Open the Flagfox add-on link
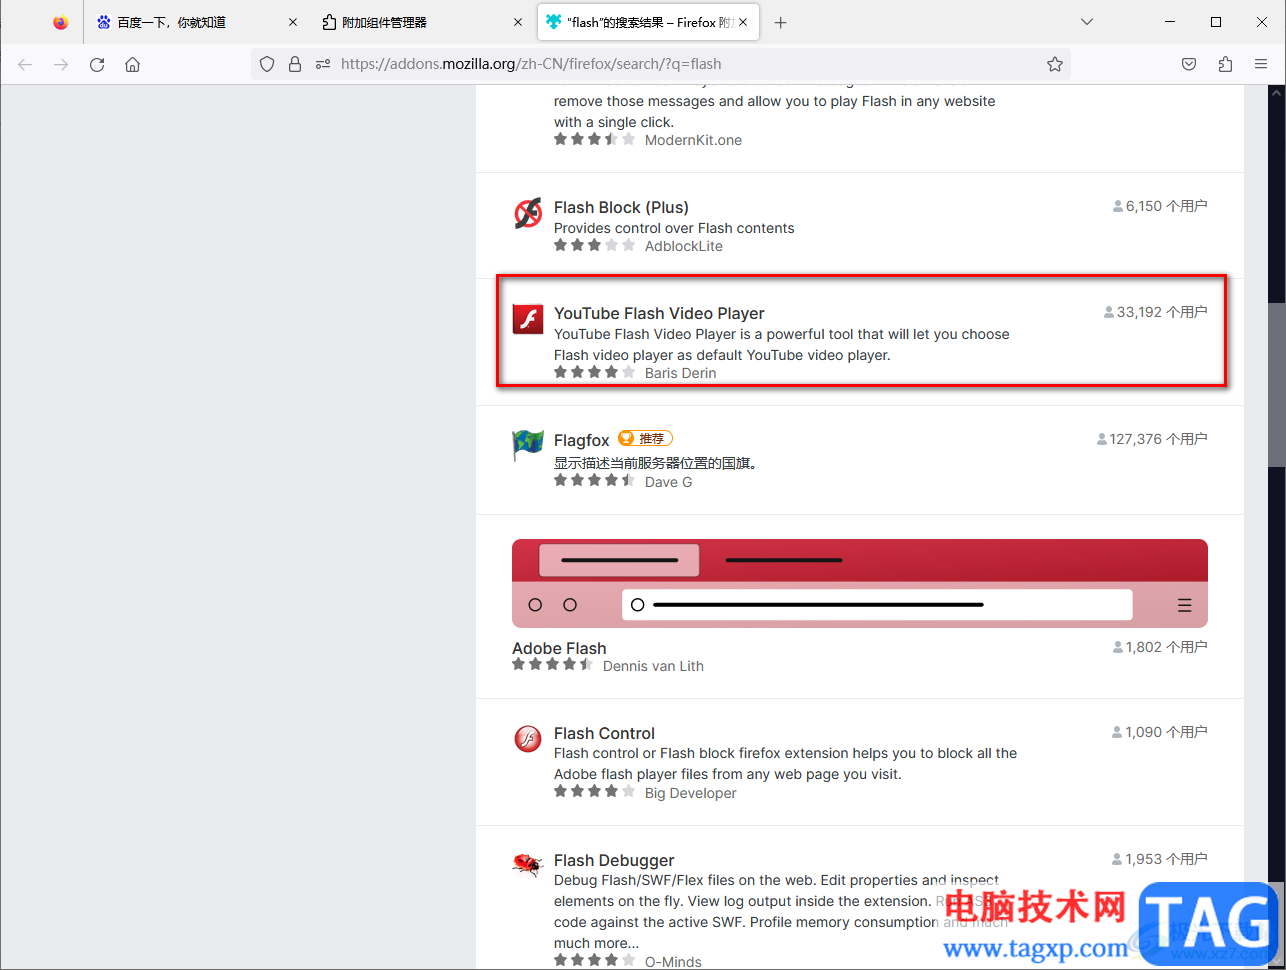 581,440
